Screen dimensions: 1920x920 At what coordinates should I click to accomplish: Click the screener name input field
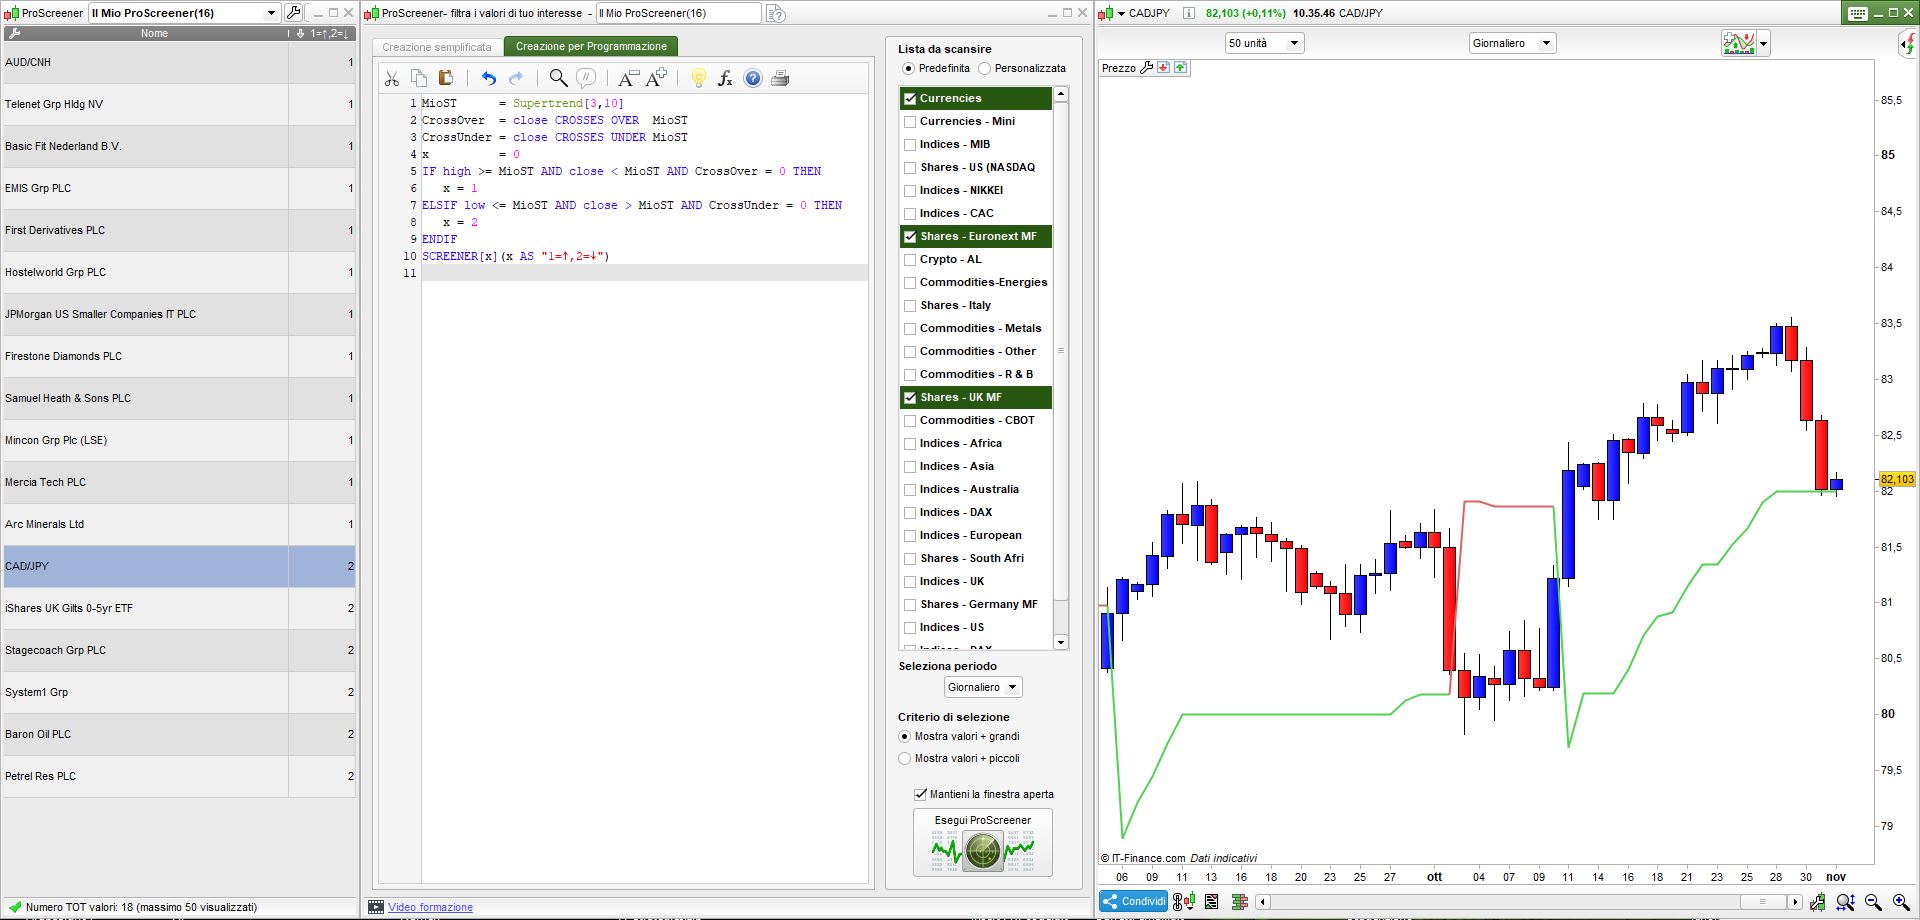point(678,13)
